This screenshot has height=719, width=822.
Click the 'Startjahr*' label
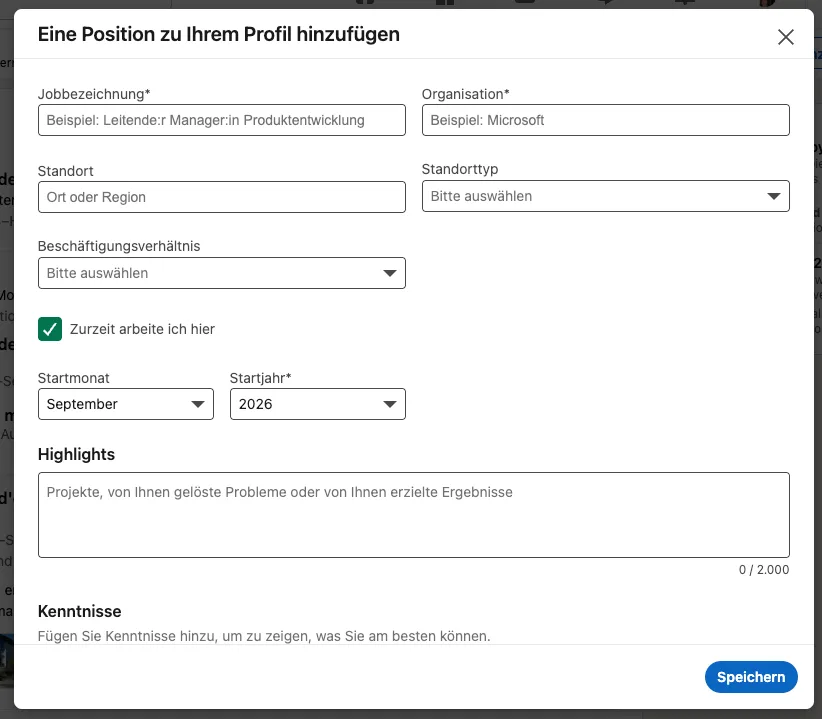coord(260,378)
